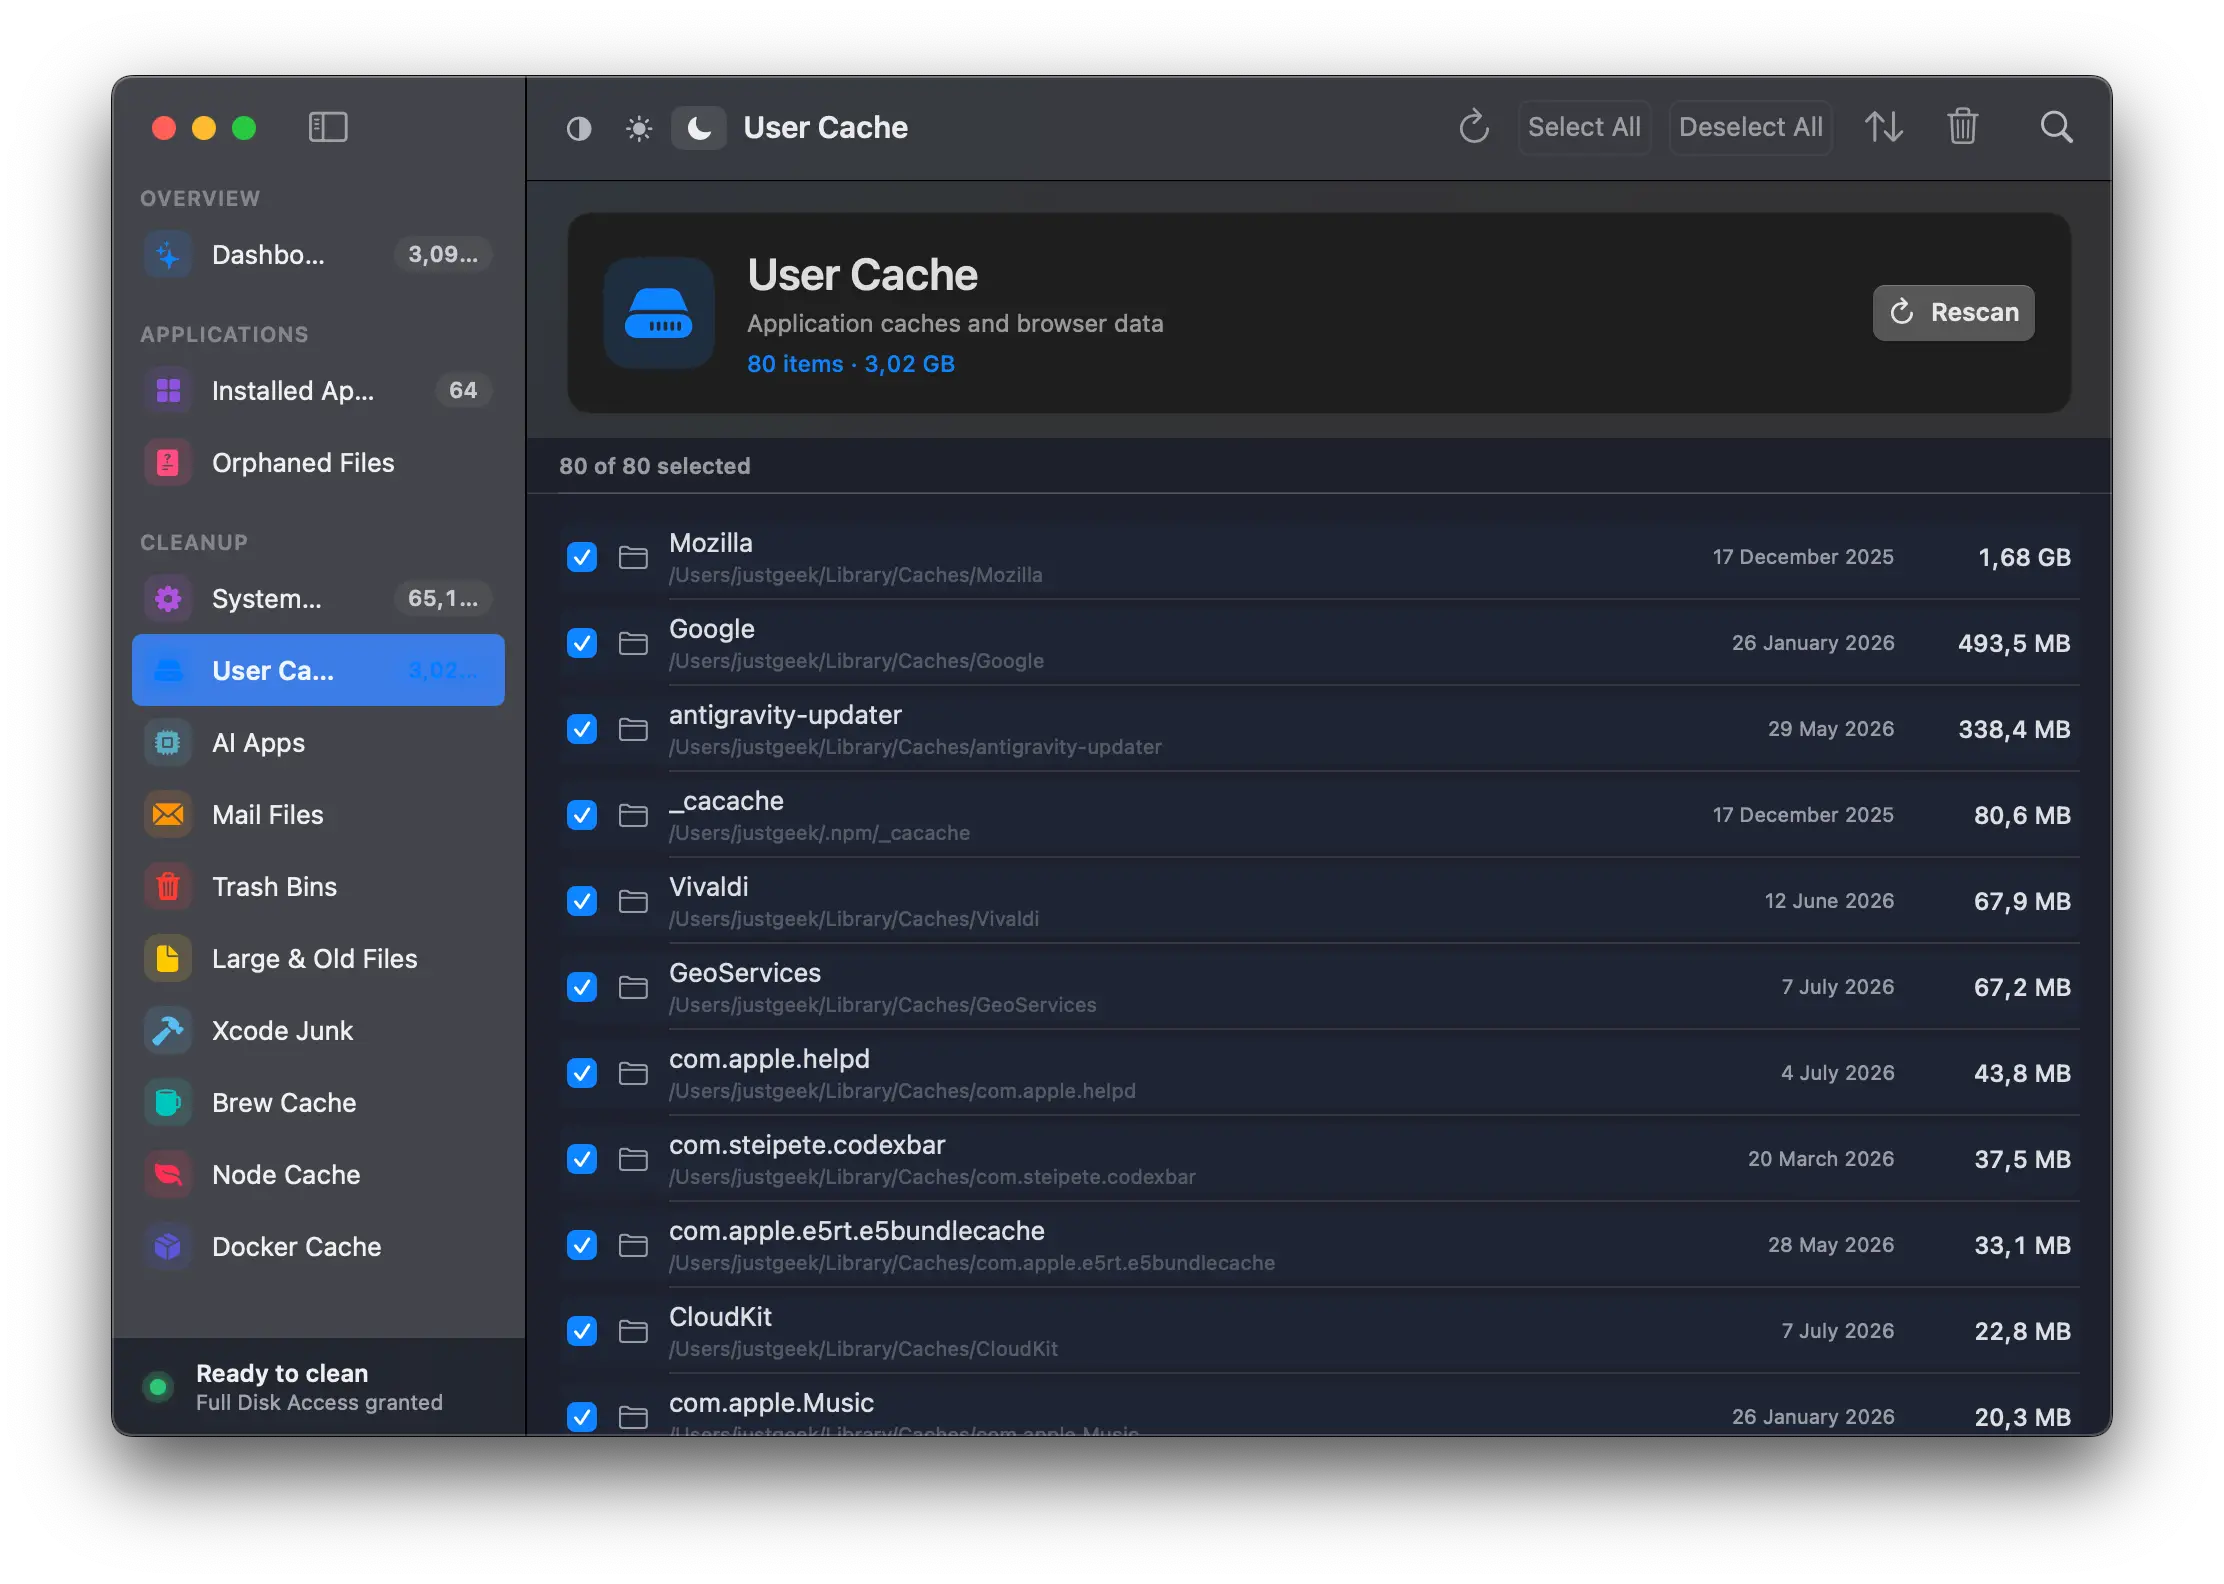Screen dimensions: 2224x1584
Task: Click the 80 items · 3,02 GB summary
Action: tap(851, 364)
